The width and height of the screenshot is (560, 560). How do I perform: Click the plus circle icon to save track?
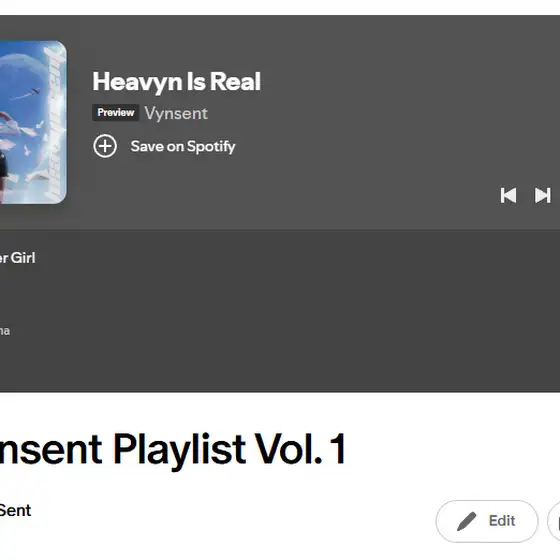click(x=105, y=146)
